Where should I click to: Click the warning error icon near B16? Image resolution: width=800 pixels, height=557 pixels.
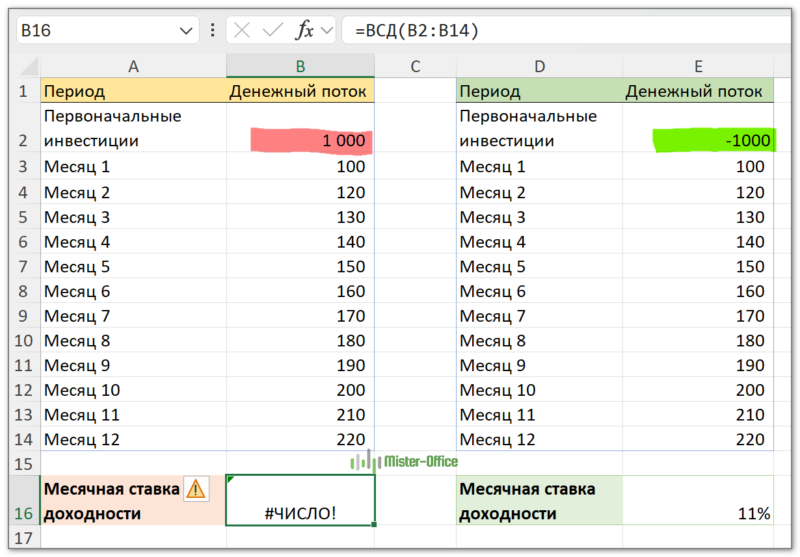click(195, 488)
